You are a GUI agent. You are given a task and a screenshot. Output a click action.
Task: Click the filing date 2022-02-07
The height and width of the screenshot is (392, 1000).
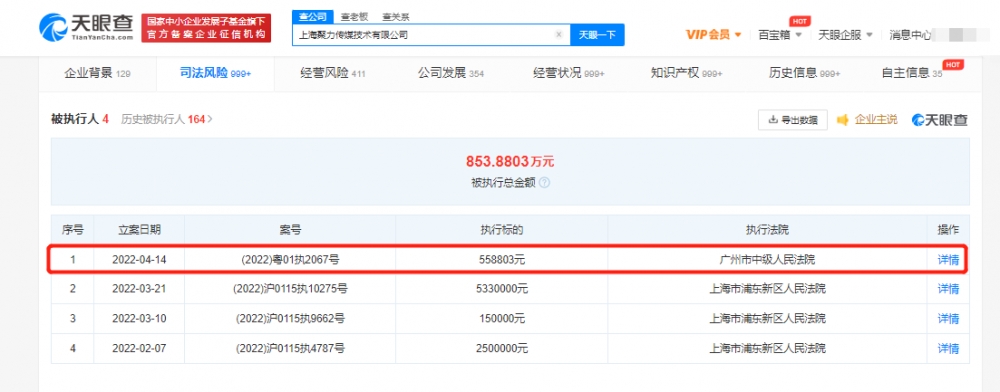[139, 349]
